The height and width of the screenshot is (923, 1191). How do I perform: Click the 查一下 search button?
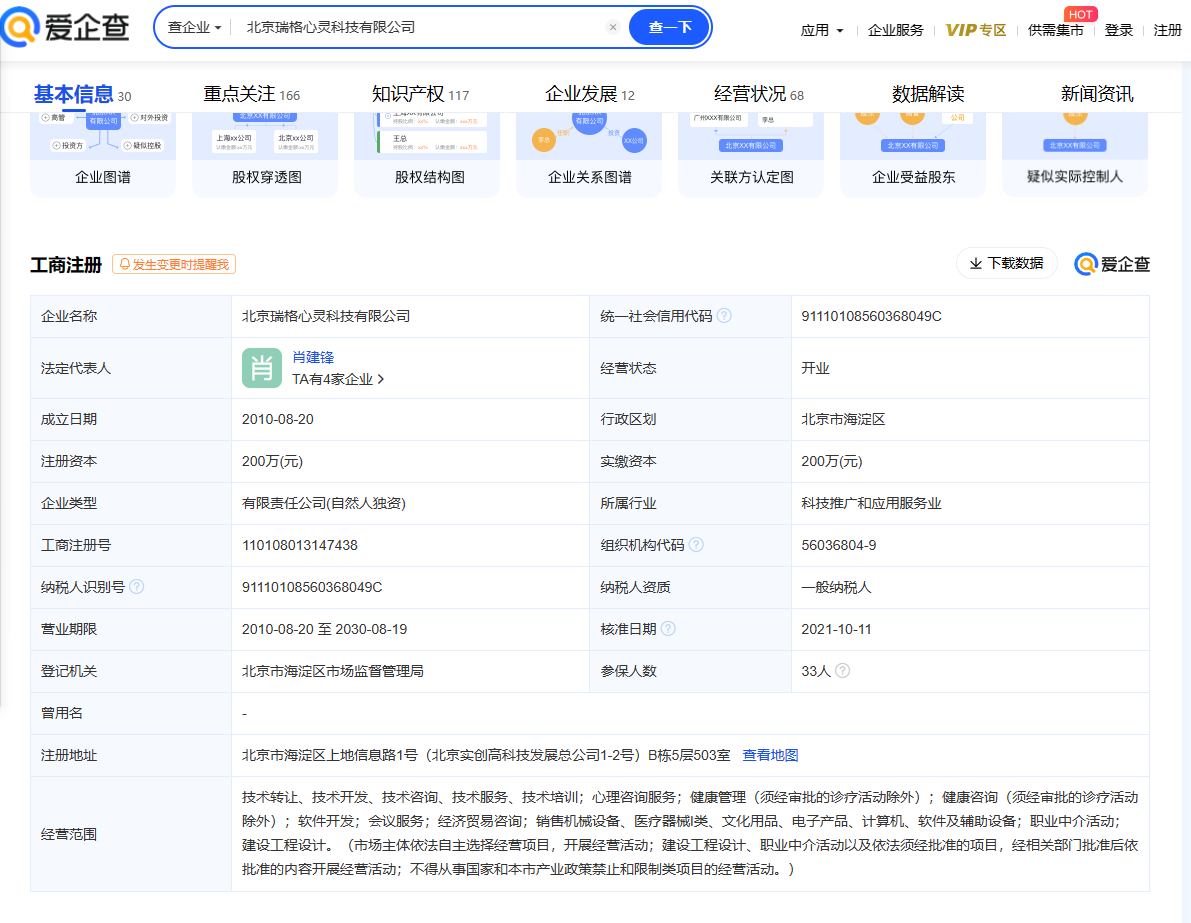click(669, 27)
